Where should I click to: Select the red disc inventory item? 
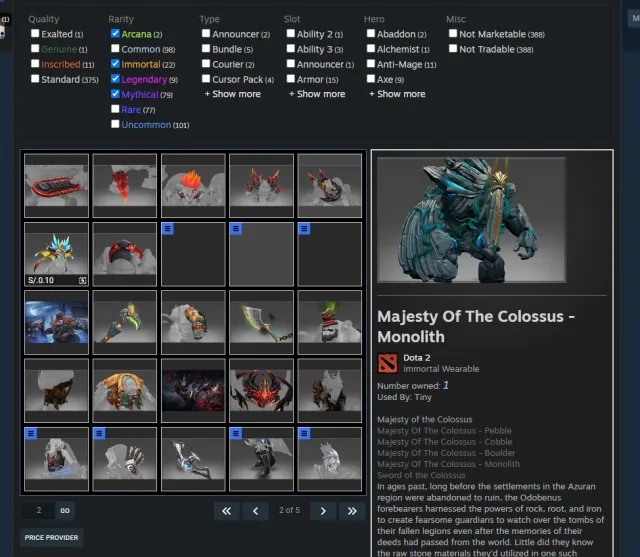(x=56, y=186)
